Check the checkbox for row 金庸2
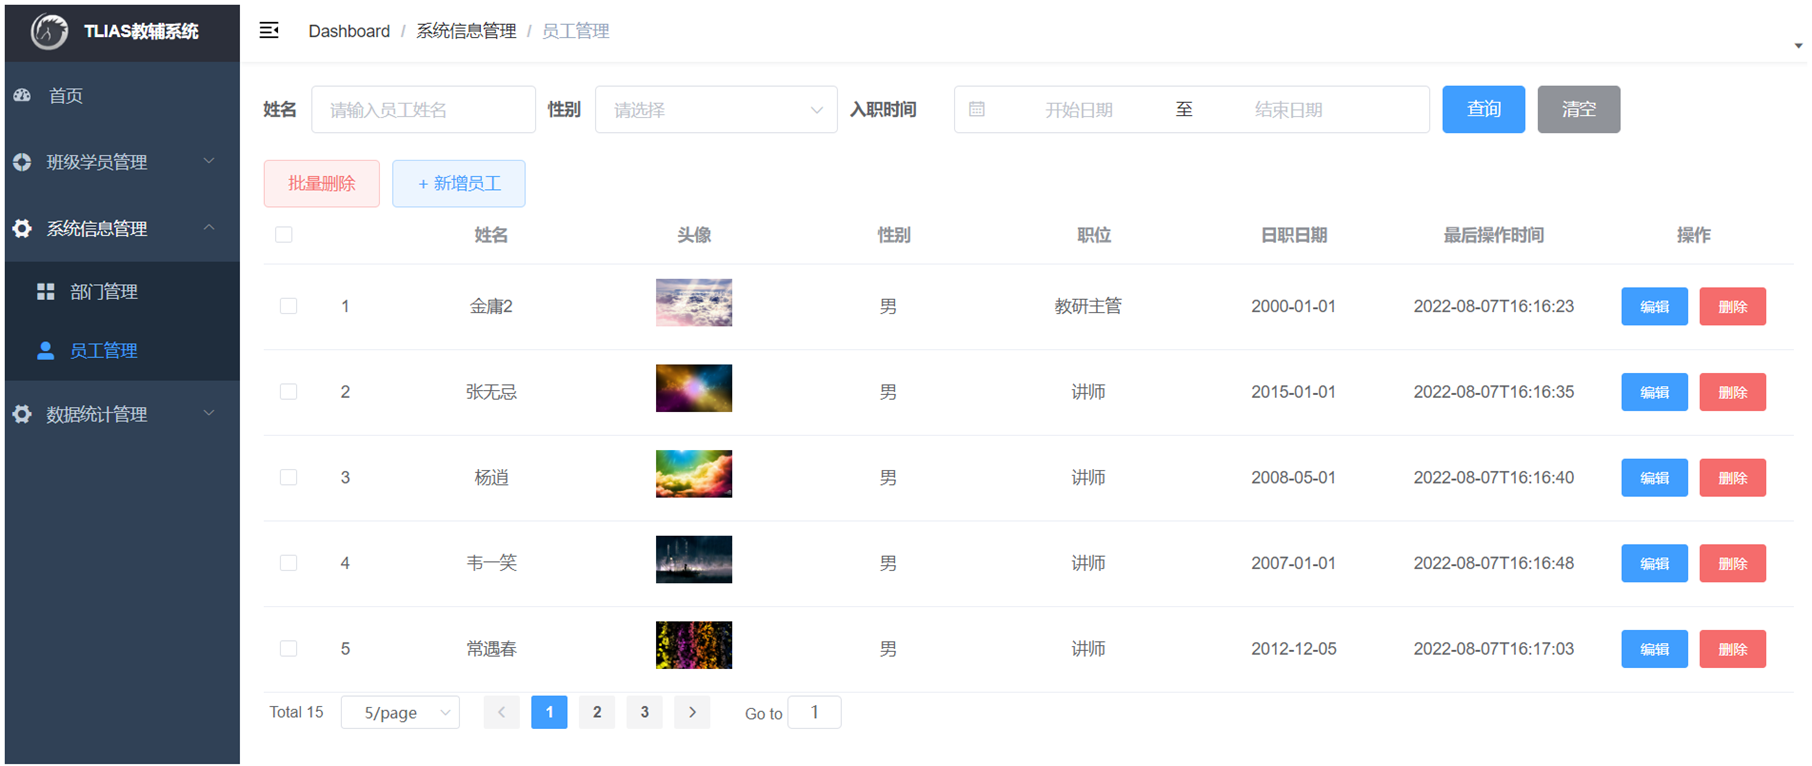 click(288, 306)
